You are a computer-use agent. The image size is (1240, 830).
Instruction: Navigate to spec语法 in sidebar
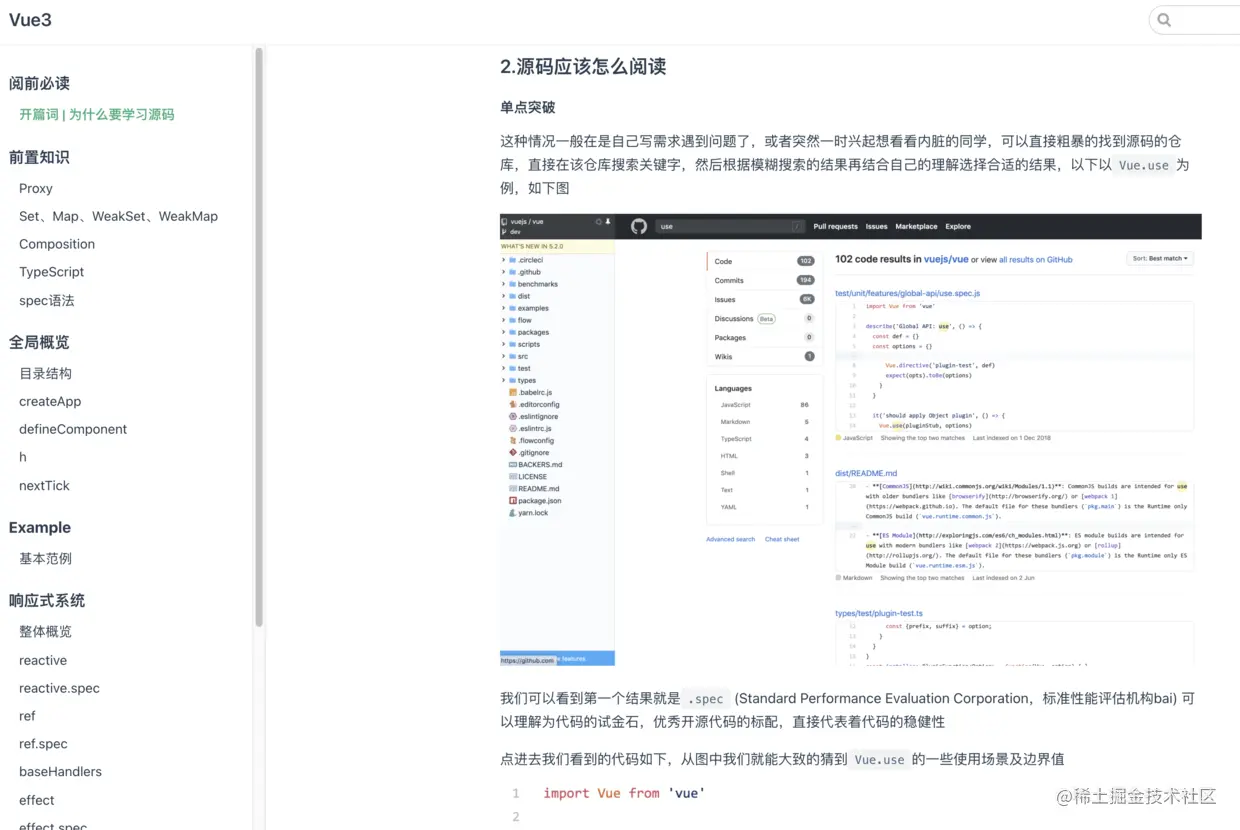pos(47,300)
